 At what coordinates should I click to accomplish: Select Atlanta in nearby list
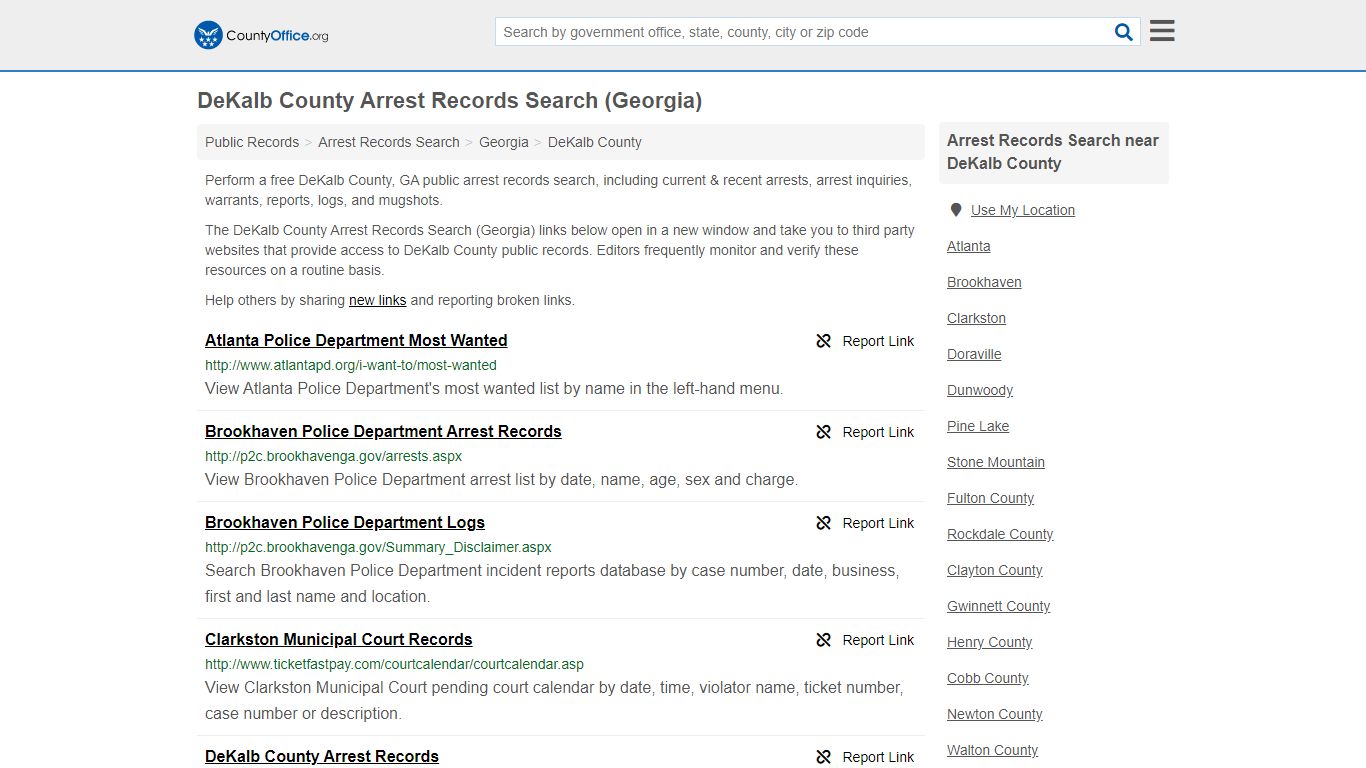(969, 246)
